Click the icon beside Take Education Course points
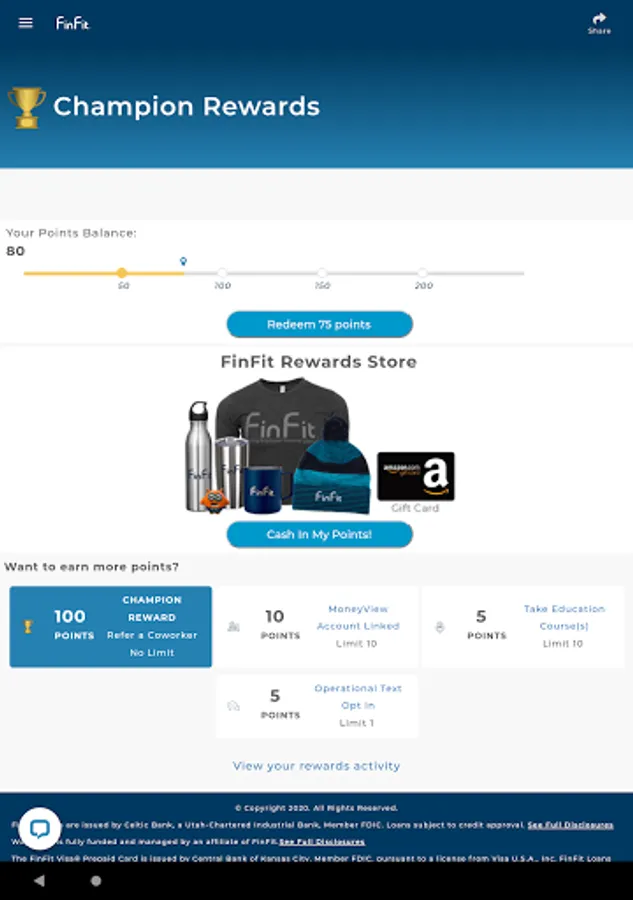The width and height of the screenshot is (633, 900). point(440,627)
